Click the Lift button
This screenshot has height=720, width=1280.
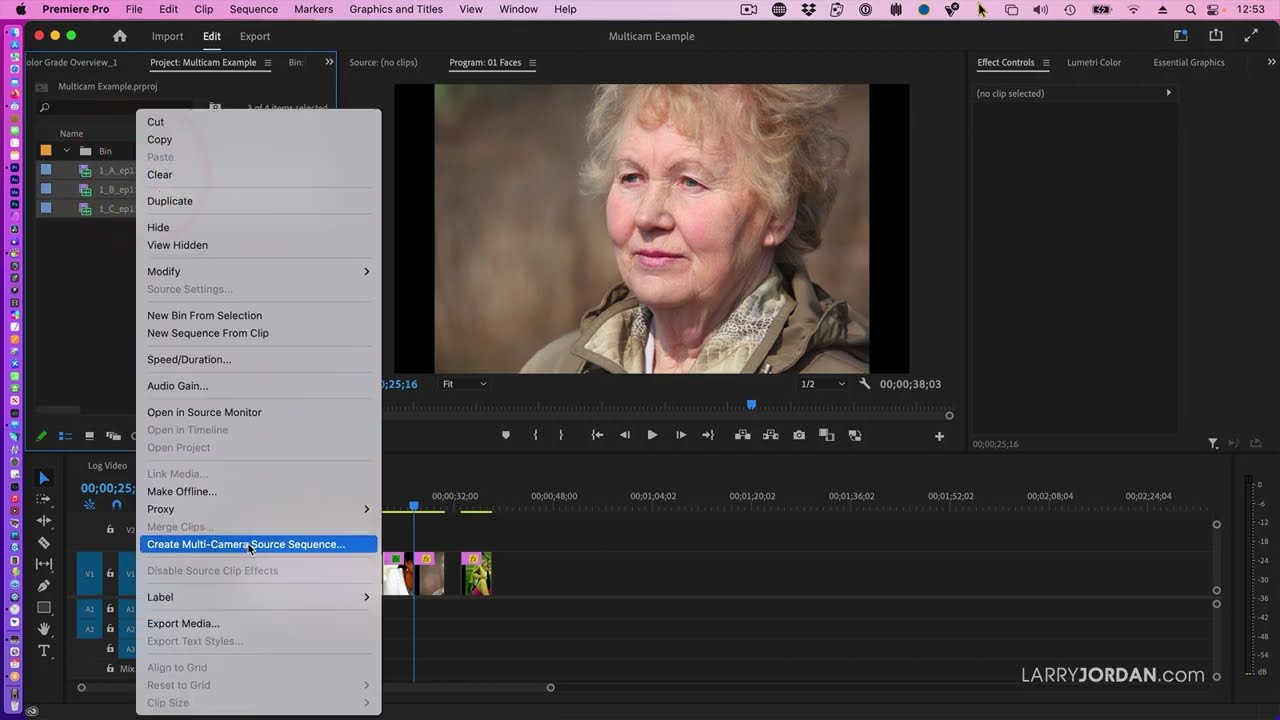click(742, 435)
